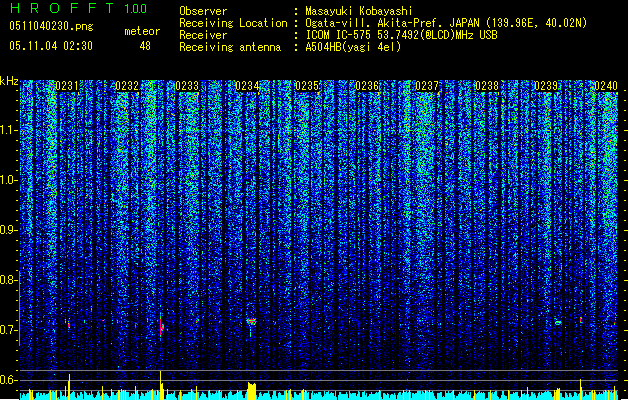Click the 1.0 kHz axis tick label
Screen dimensions: 629x400
pos(8,180)
